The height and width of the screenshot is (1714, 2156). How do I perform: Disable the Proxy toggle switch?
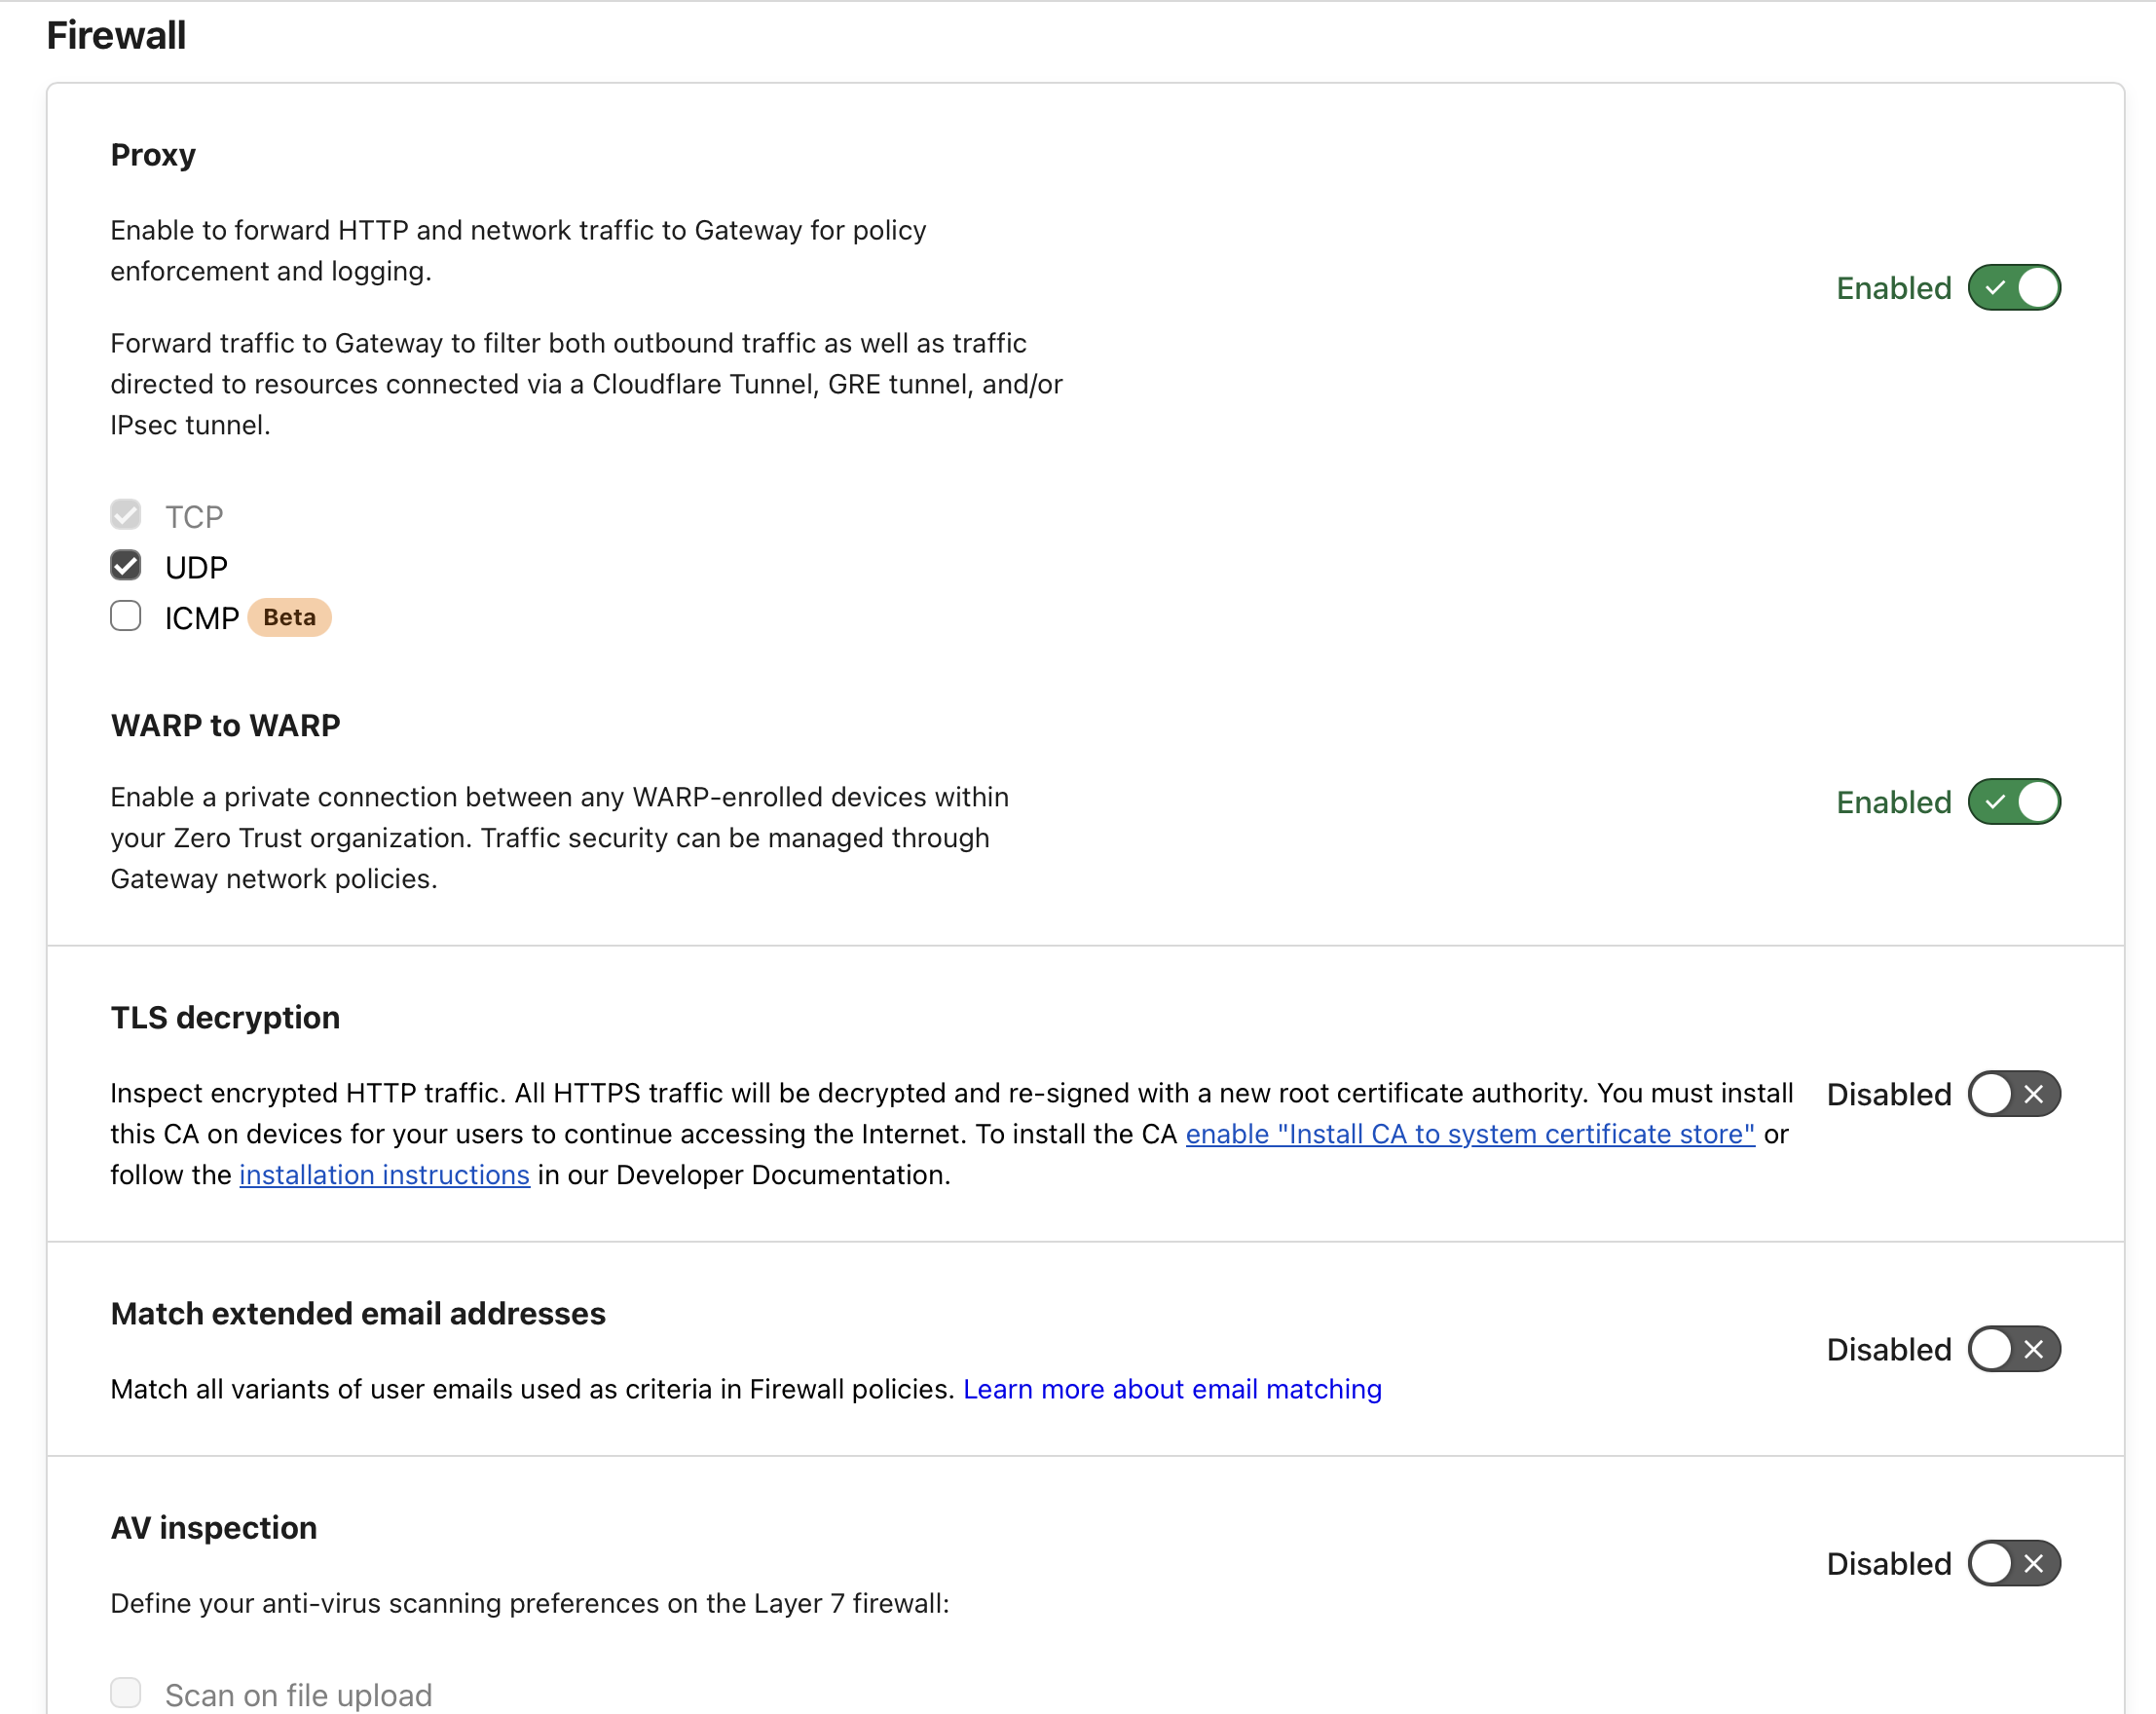click(2013, 288)
